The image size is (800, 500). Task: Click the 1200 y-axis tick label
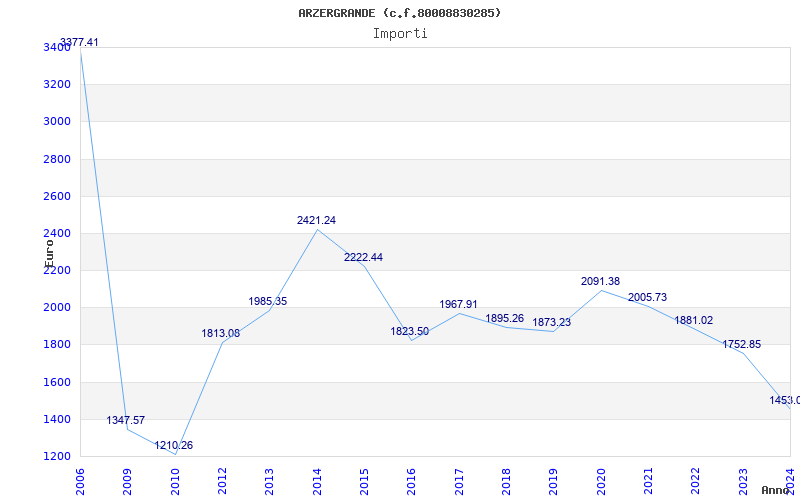pos(57,457)
